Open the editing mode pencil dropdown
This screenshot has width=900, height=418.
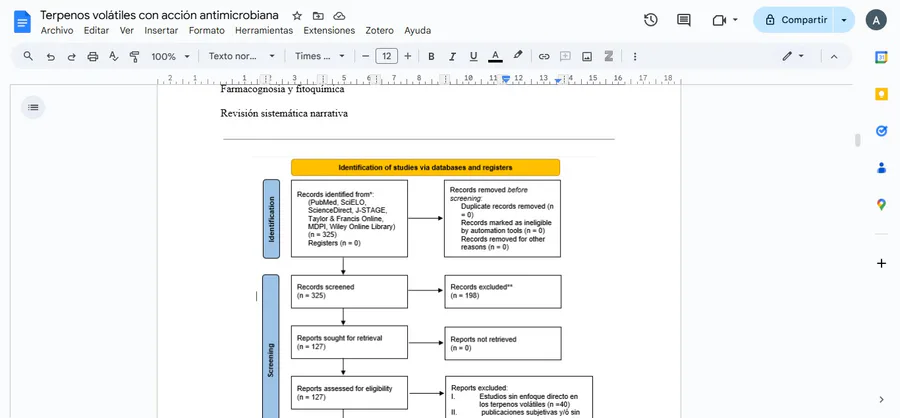point(793,56)
